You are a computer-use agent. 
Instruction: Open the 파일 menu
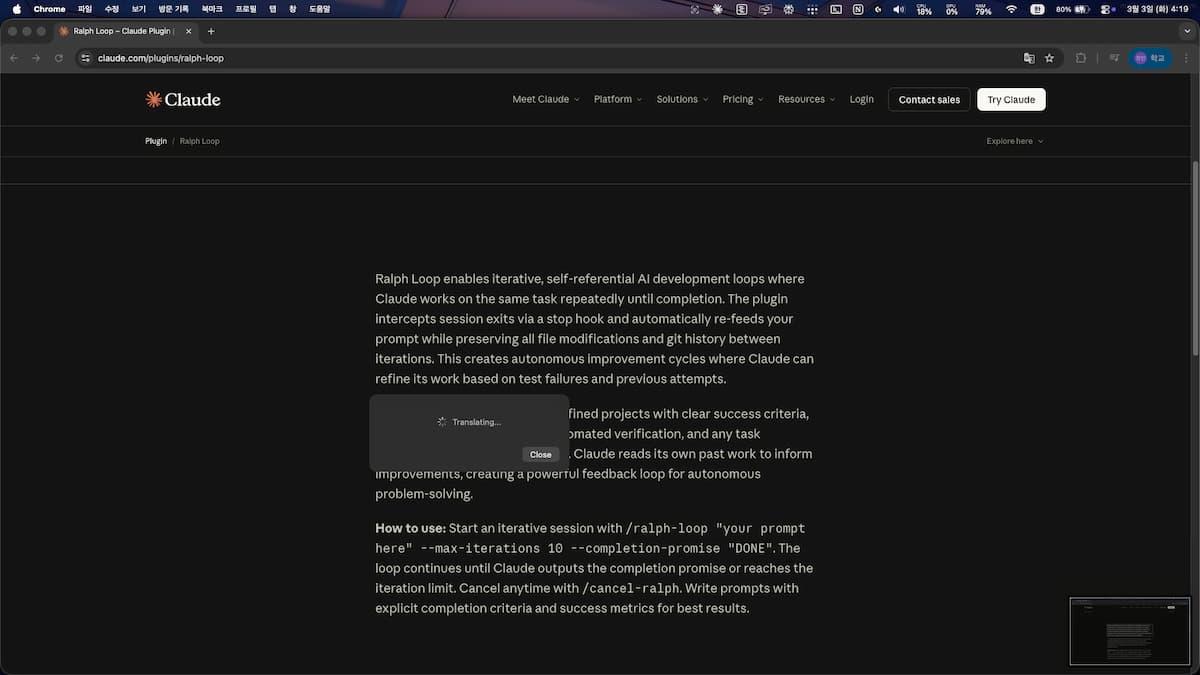(x=85, y=9)
